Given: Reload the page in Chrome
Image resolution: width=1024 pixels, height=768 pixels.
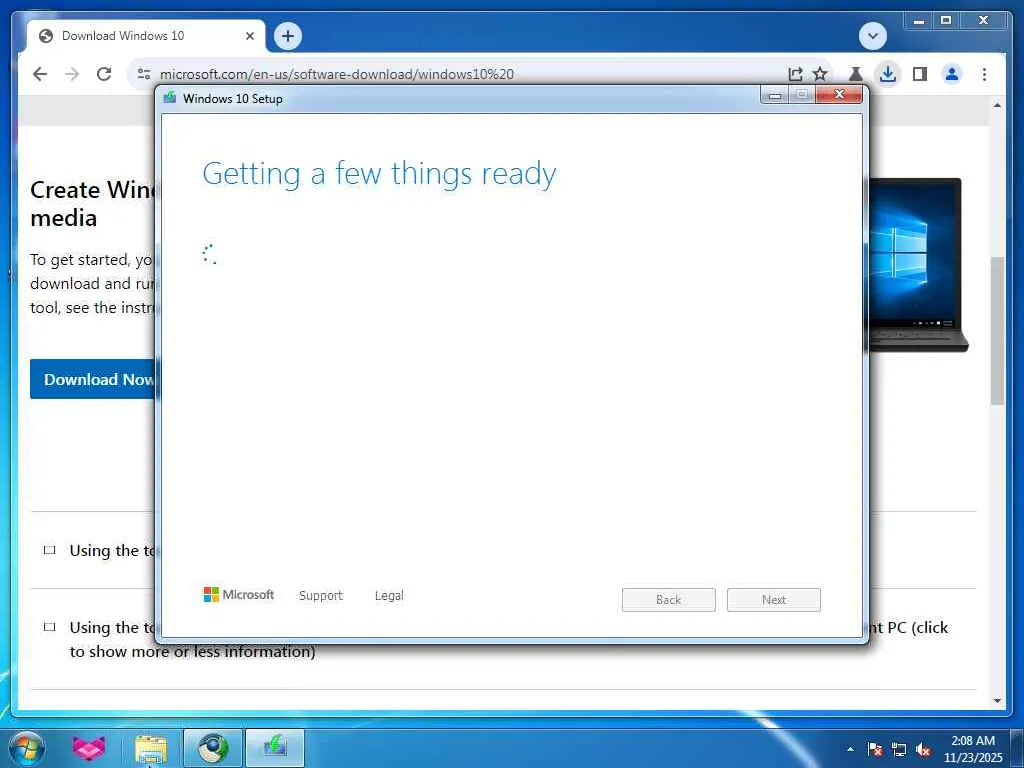Looking at the screenshot, I should [x=104, y=74].
